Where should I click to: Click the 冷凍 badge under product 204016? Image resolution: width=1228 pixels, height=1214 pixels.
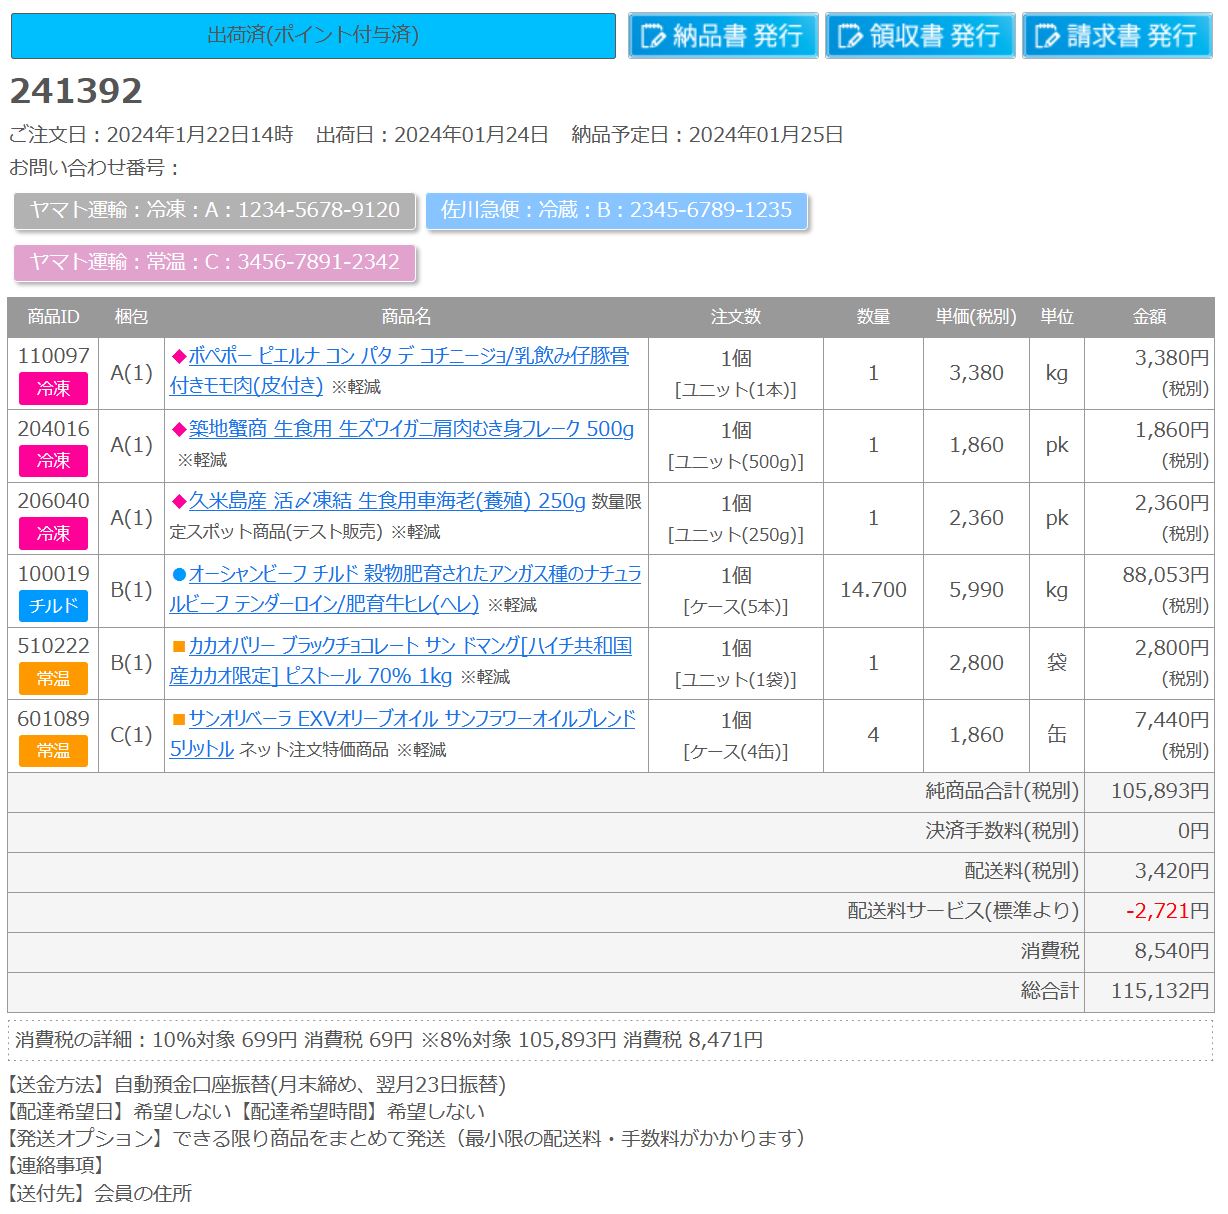53,461
